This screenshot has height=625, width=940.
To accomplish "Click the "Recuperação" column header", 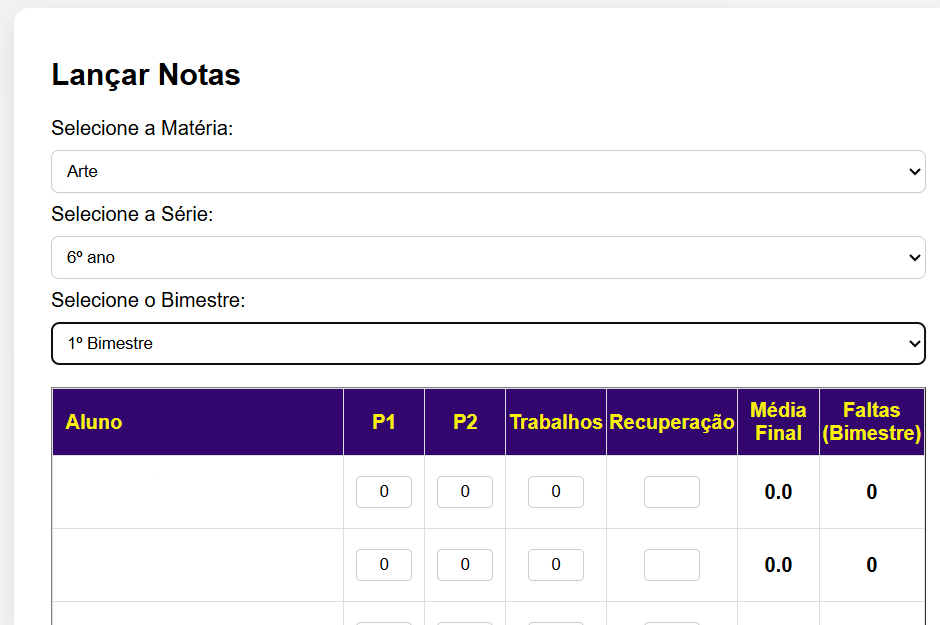I will 671,421.
